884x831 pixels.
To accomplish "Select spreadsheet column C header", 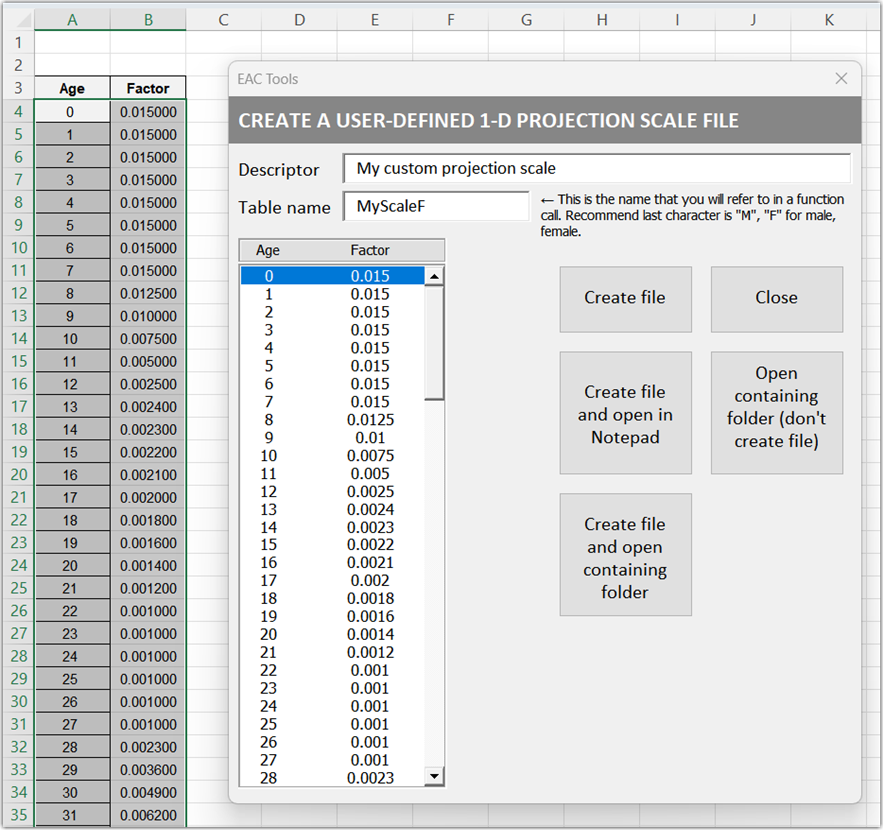I will click(x=224, y=20).
